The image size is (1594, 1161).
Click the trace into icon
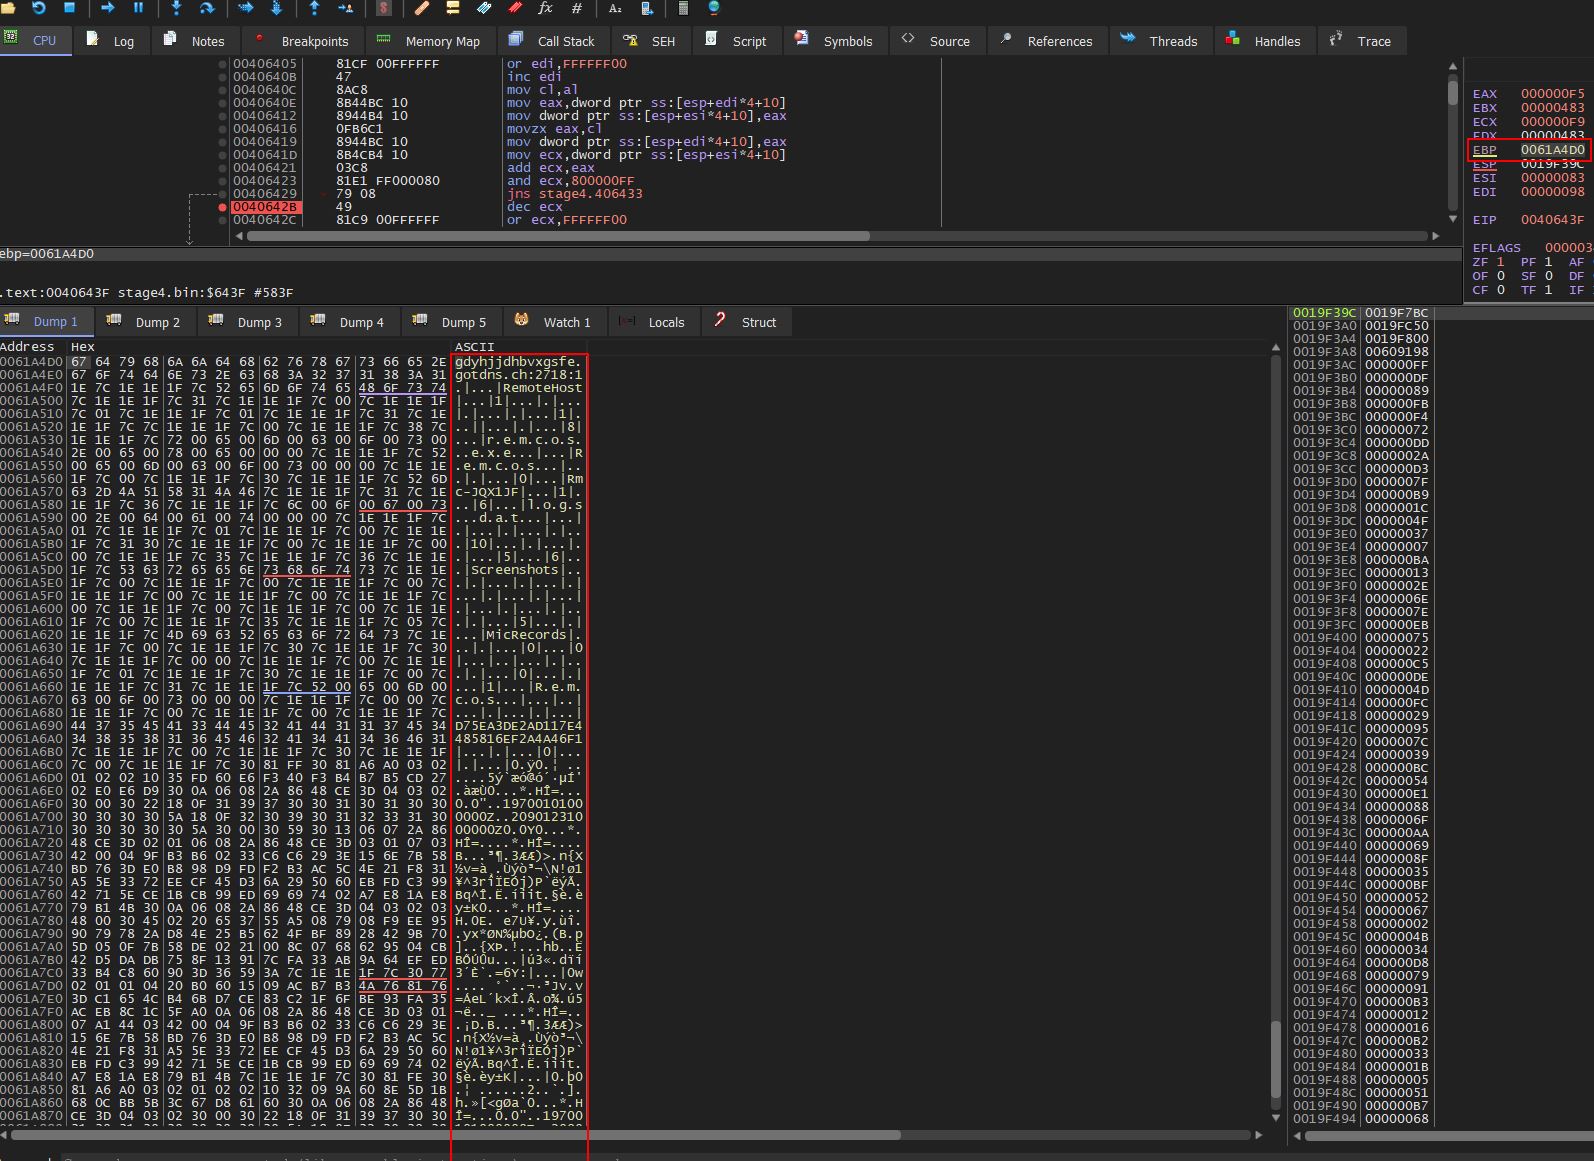point(245,7)
